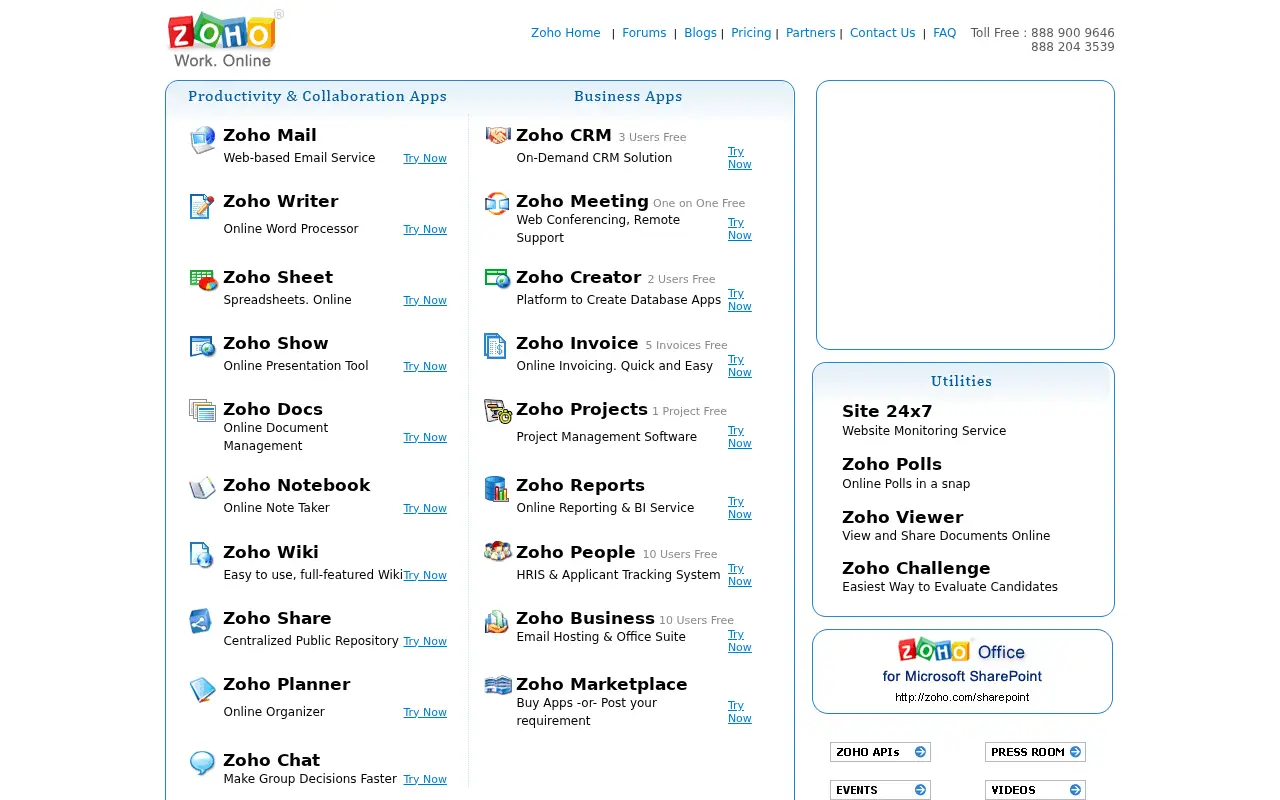Click Try Now for Zoho Marketplace
Image resolution: width=1280 pixels, height=800 pixels.
pos(739,712)
